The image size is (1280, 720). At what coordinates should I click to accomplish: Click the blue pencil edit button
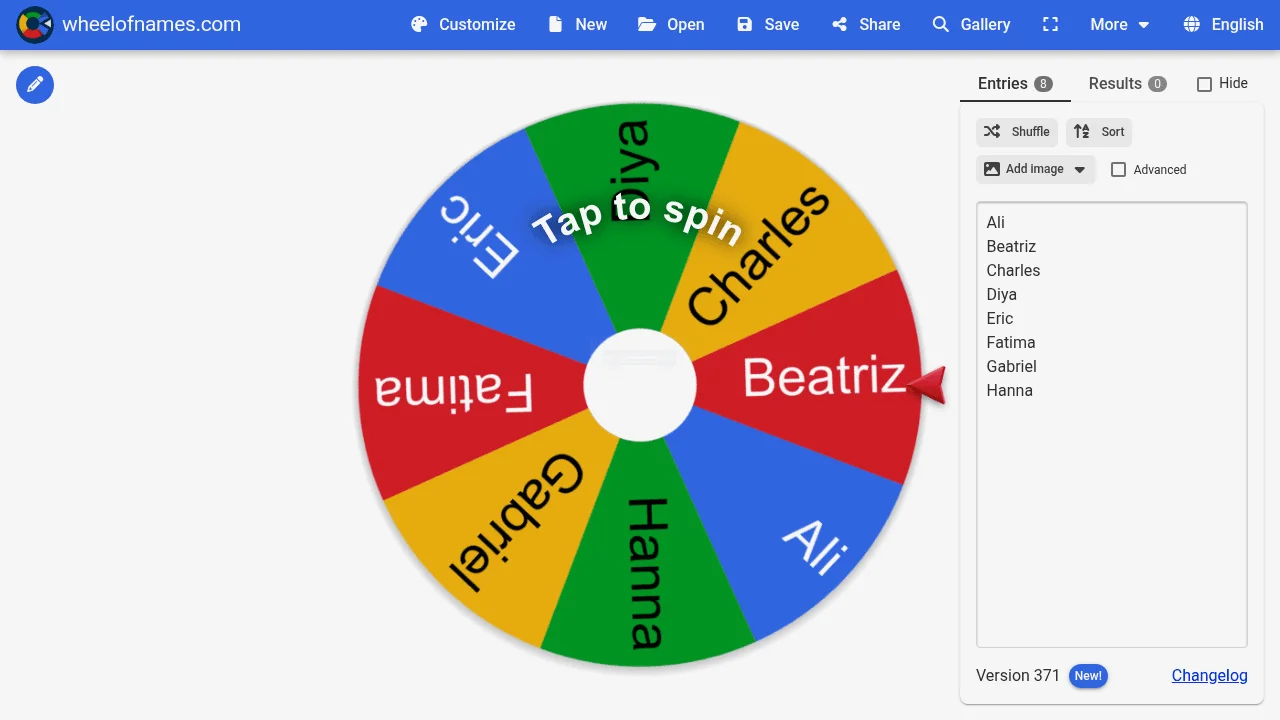click(x=35, y=85)
